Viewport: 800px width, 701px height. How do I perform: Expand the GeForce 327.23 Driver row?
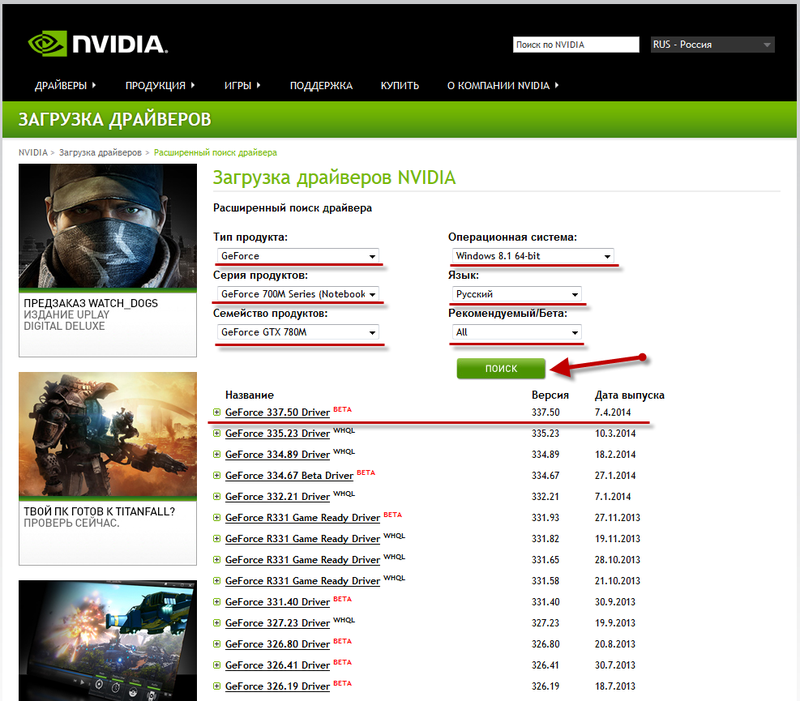[x=217, y=623]
